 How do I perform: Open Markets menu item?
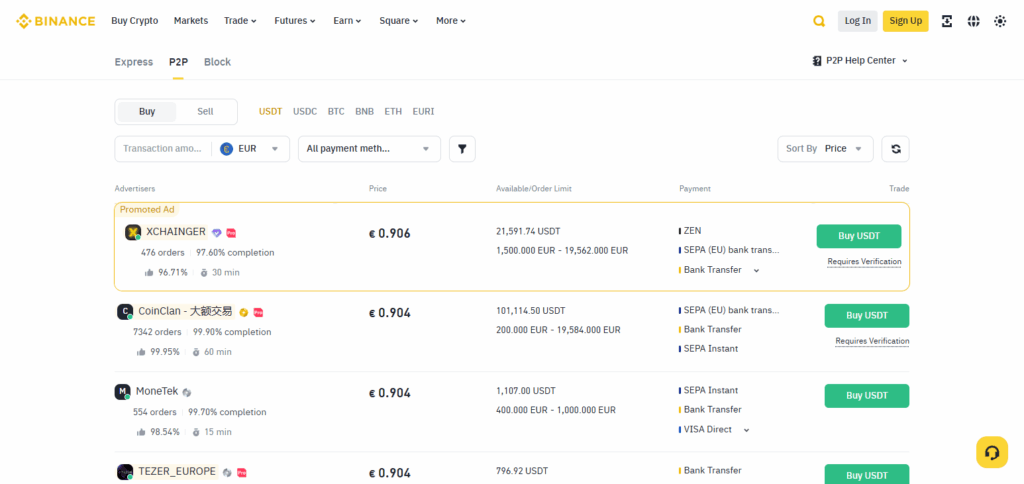191,21
